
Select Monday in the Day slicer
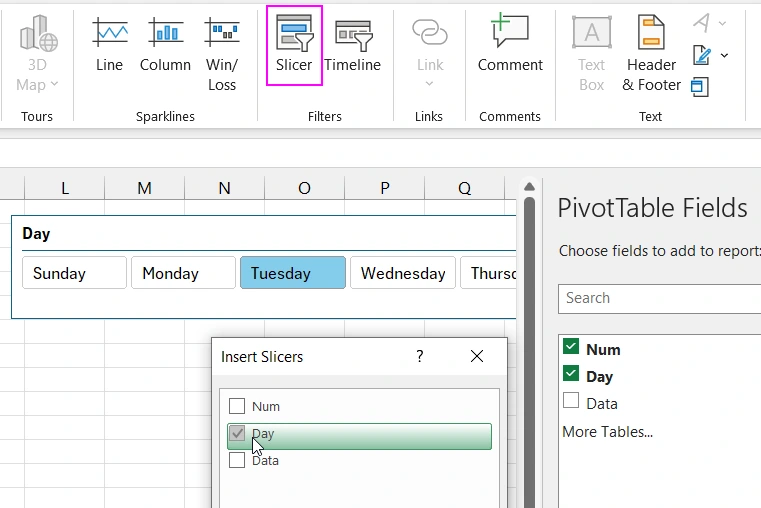coord(183,273)
